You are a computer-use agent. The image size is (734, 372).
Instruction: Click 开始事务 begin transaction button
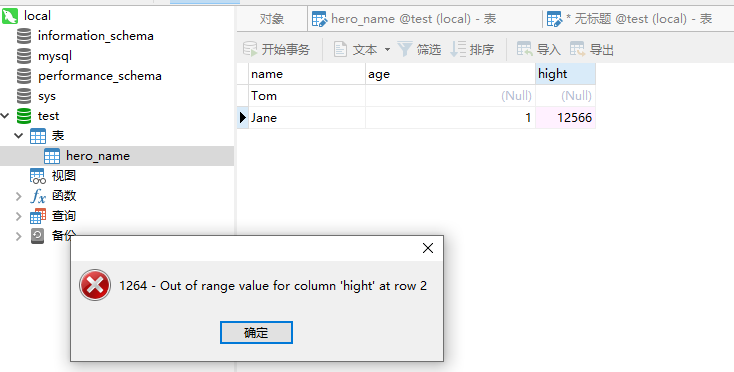[x=277, y=49]
